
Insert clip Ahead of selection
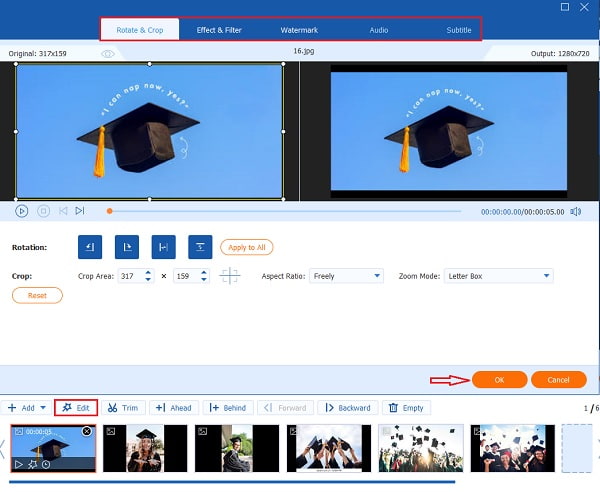pyautogui.click(x=174, y=408)
